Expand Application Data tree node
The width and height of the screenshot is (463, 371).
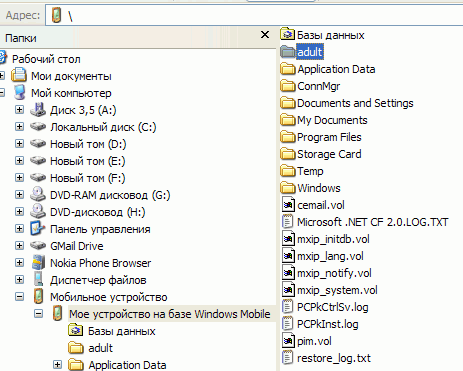point(57,365)
